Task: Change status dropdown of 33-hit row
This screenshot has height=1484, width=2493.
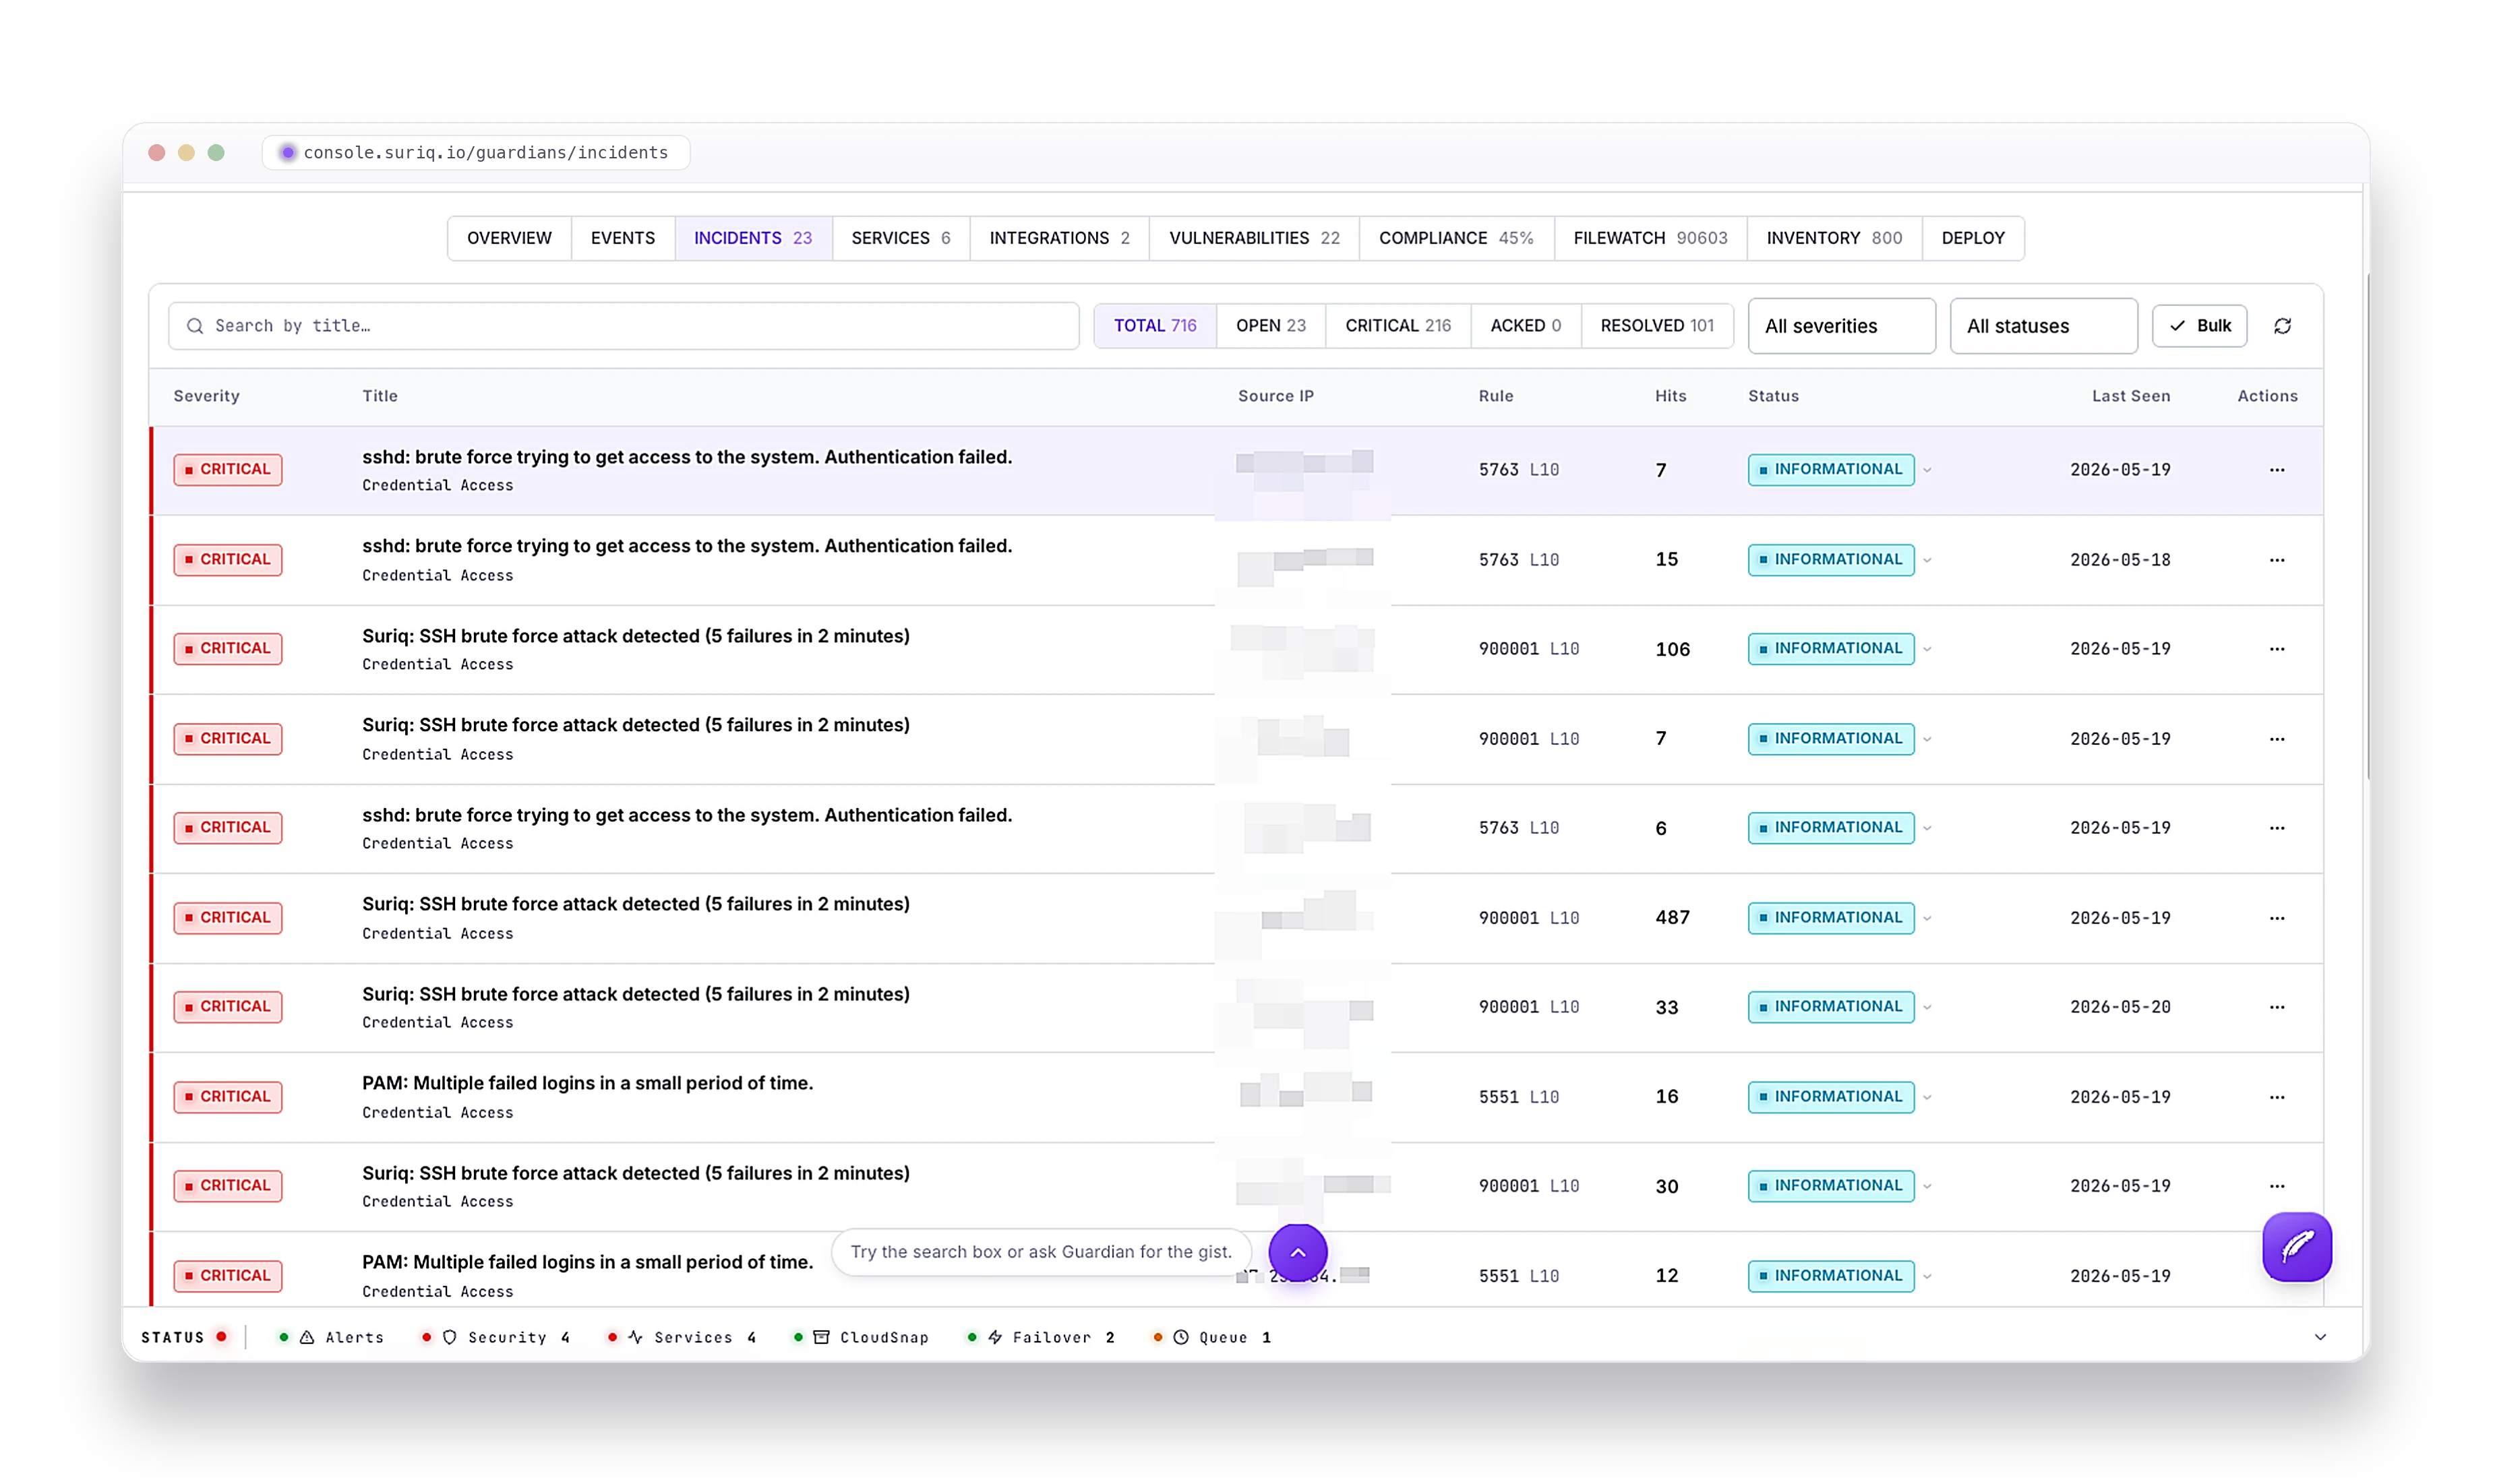Action: 1839,1006
